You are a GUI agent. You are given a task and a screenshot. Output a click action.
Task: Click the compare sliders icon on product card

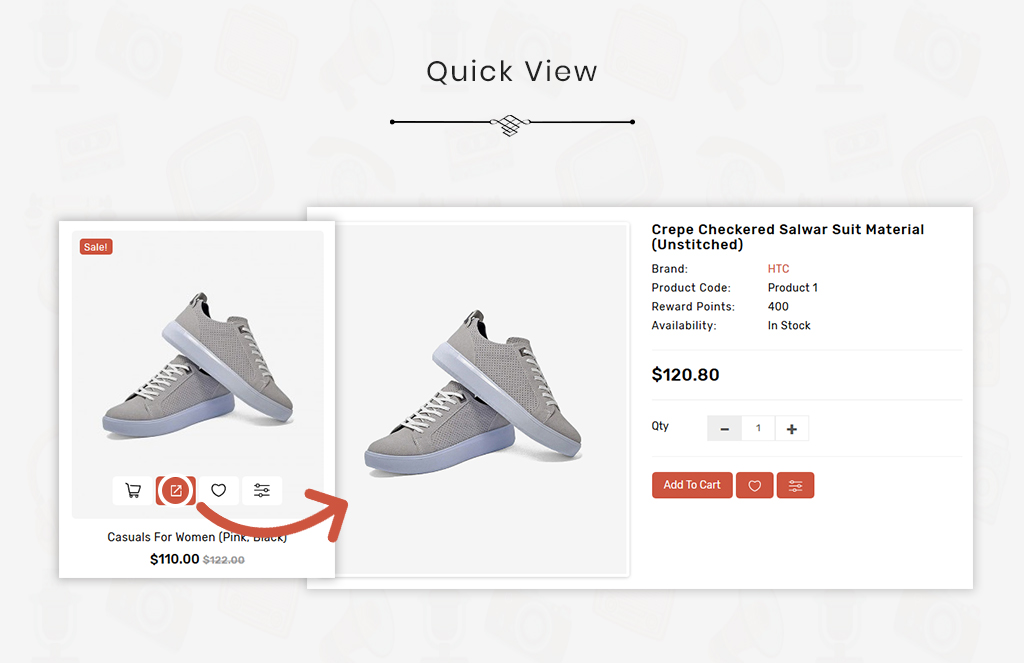[262, 491]
